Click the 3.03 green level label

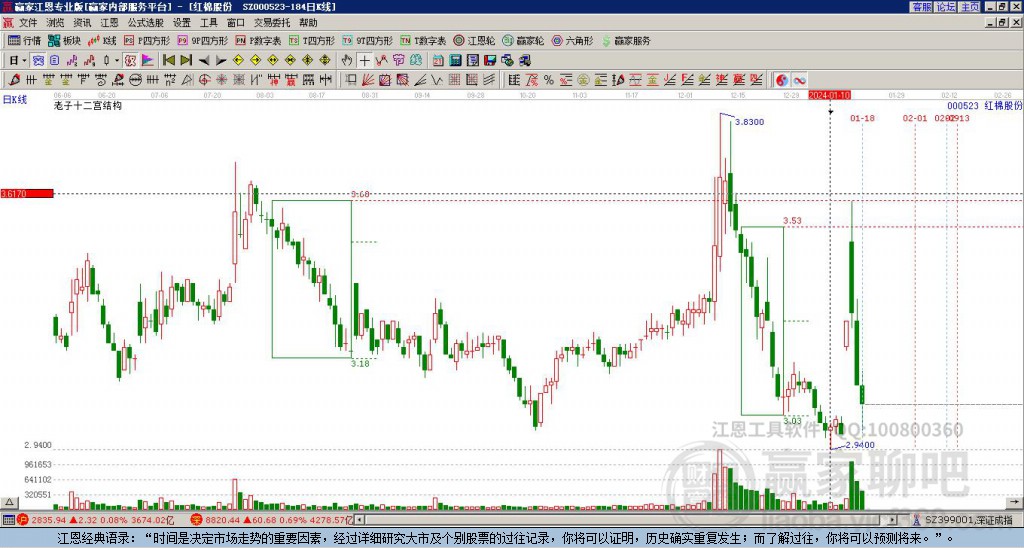[x=792, y=421]
